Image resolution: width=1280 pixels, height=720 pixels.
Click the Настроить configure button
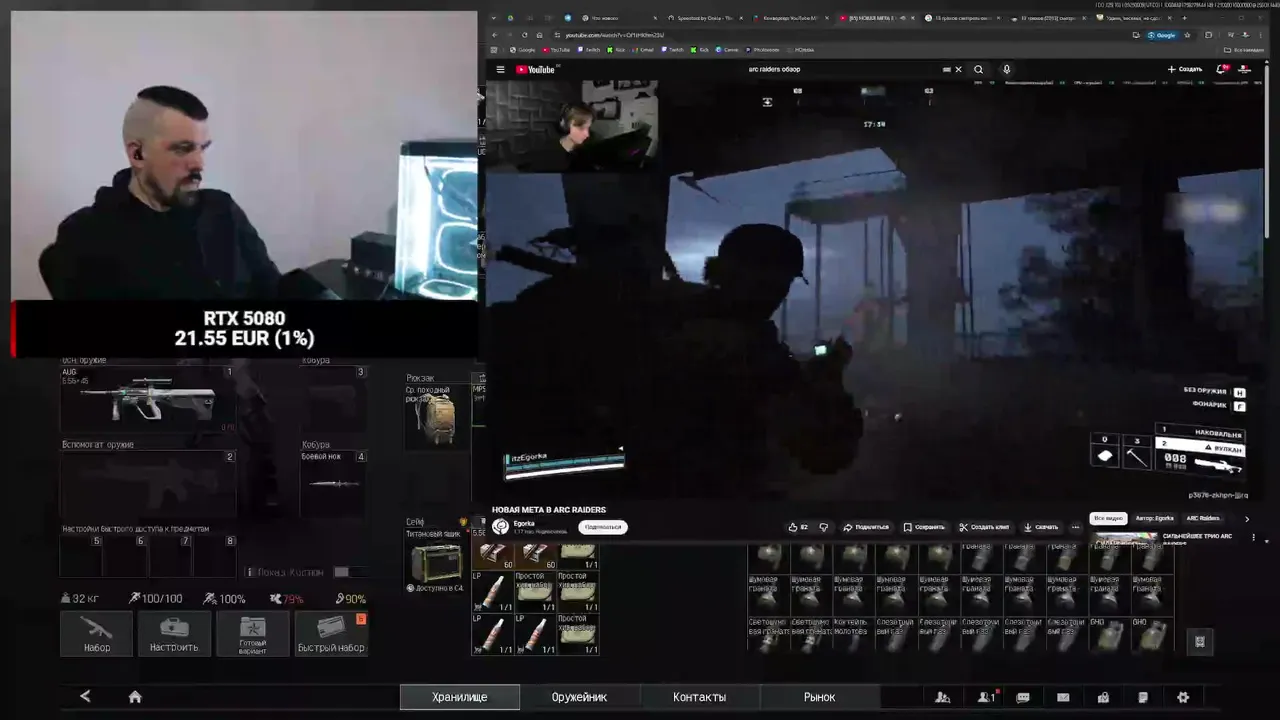(x=174, y=634)
